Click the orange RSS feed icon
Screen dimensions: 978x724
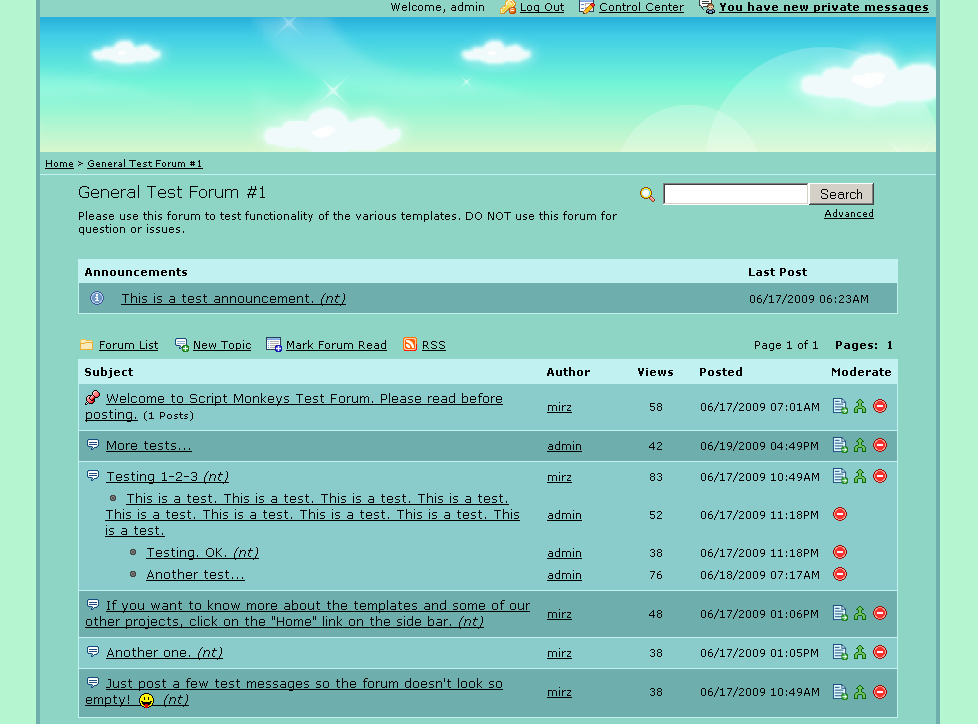410,344
